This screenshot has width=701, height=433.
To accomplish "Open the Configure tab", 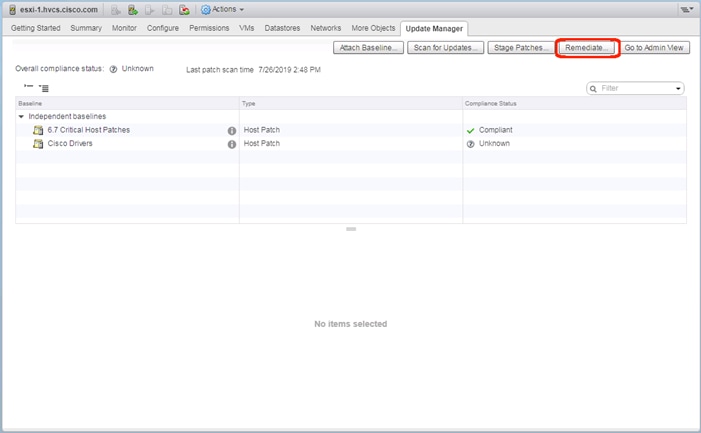I will [163, 28].
